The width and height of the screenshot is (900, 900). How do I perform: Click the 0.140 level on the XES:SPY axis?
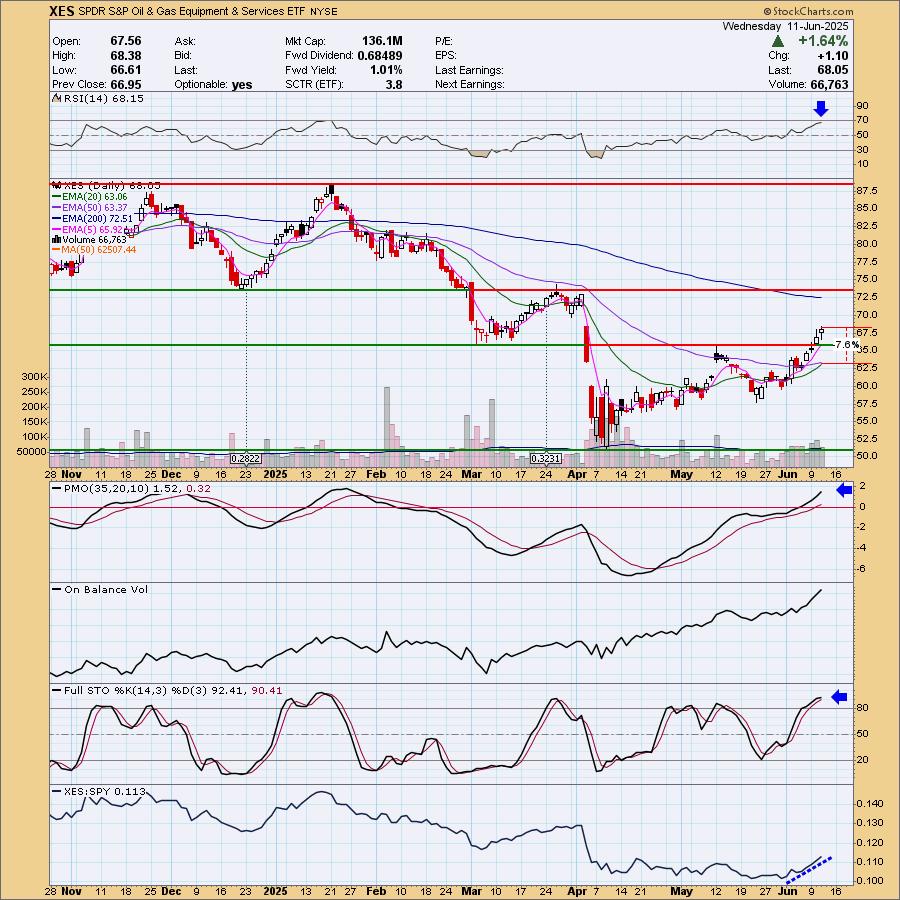pos(869,804)
